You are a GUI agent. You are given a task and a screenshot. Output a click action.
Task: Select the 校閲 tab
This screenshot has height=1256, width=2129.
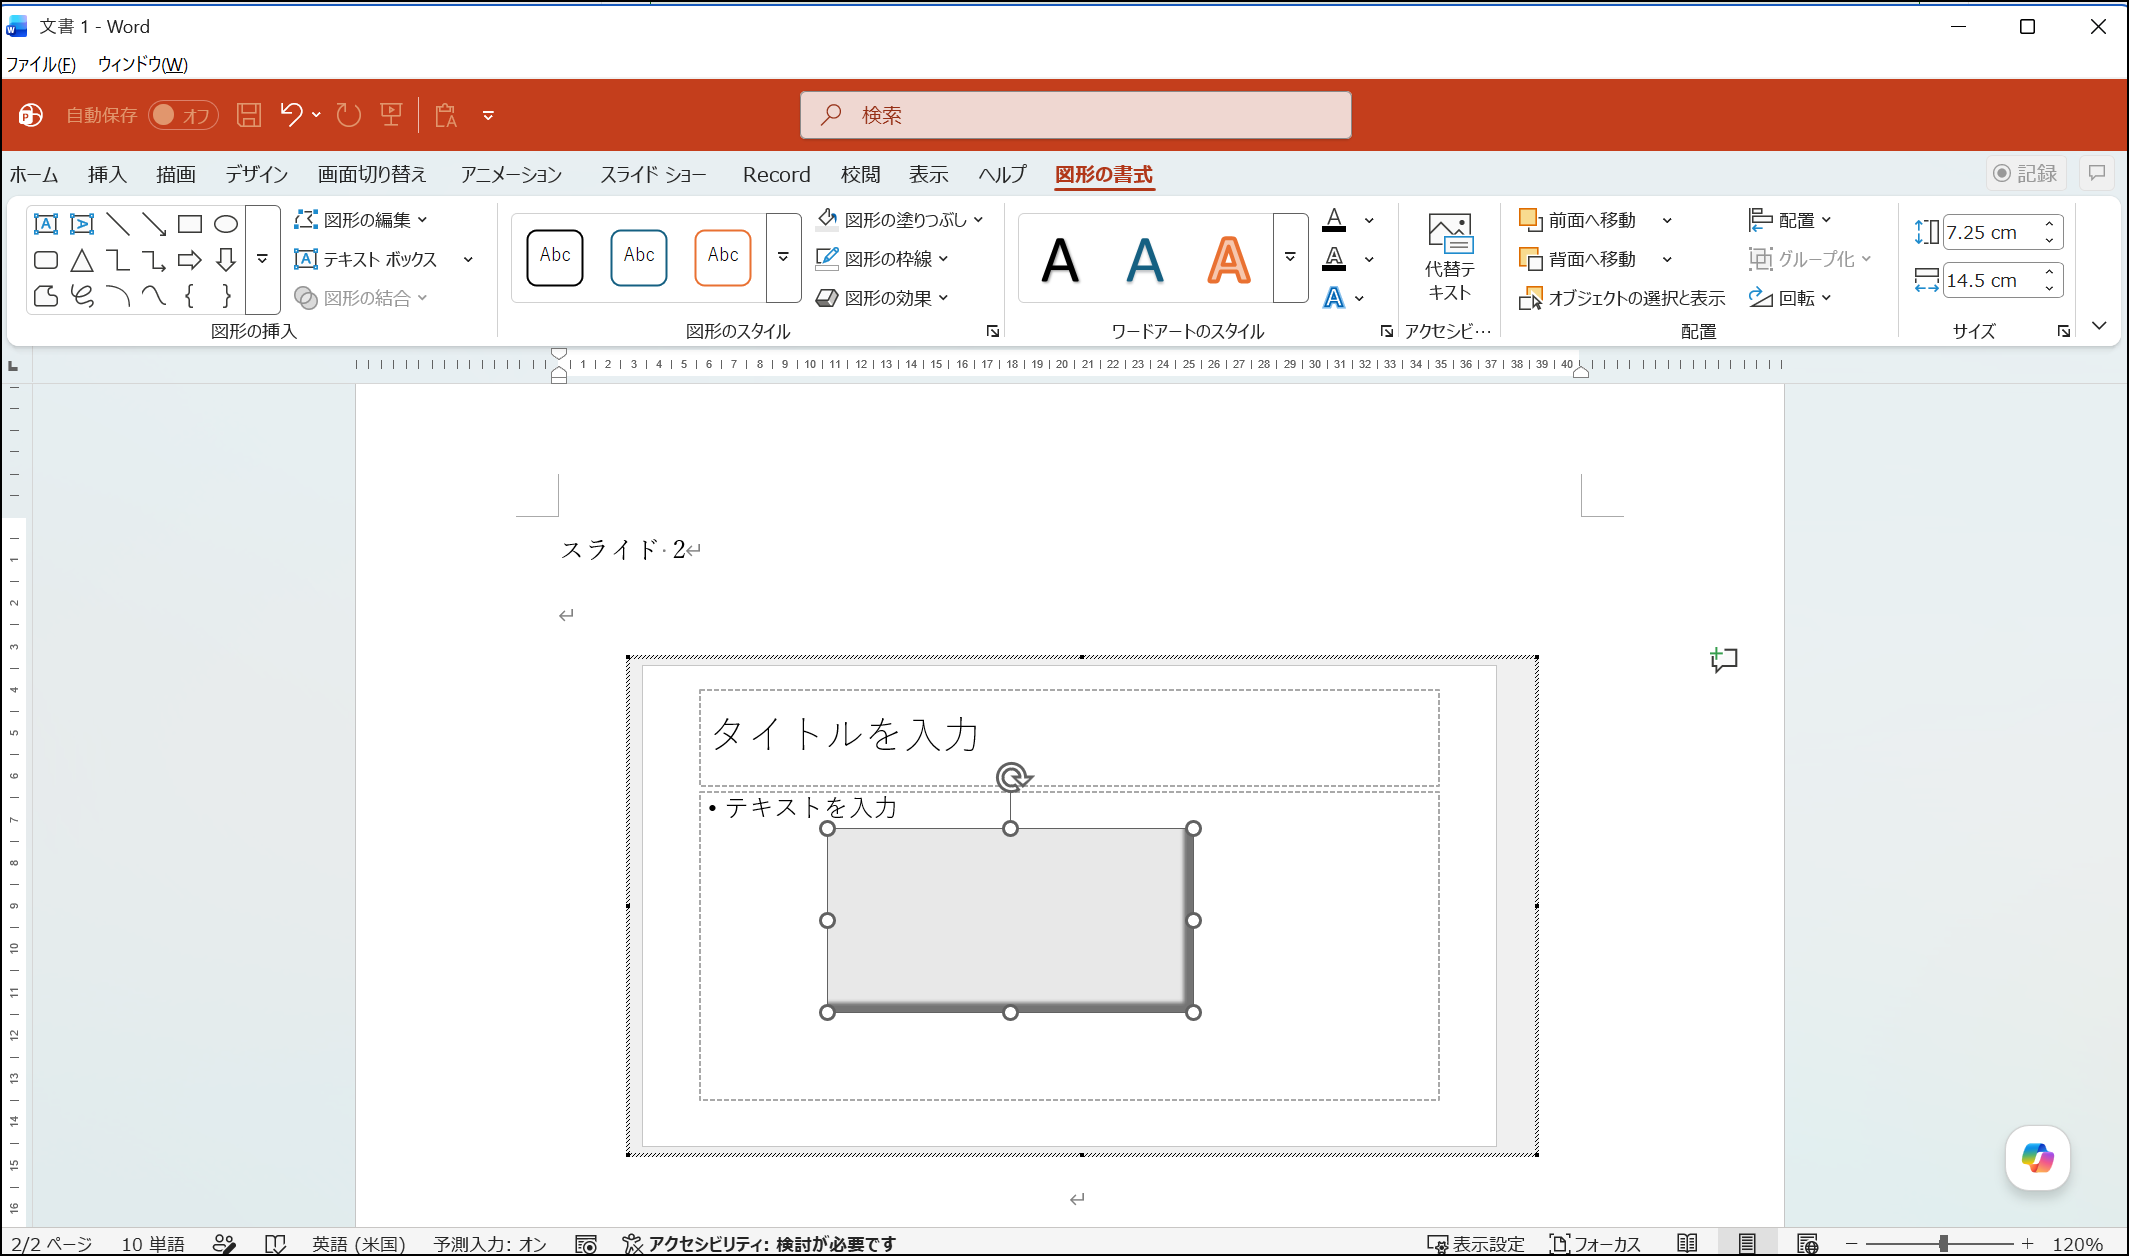coord(860,174)
